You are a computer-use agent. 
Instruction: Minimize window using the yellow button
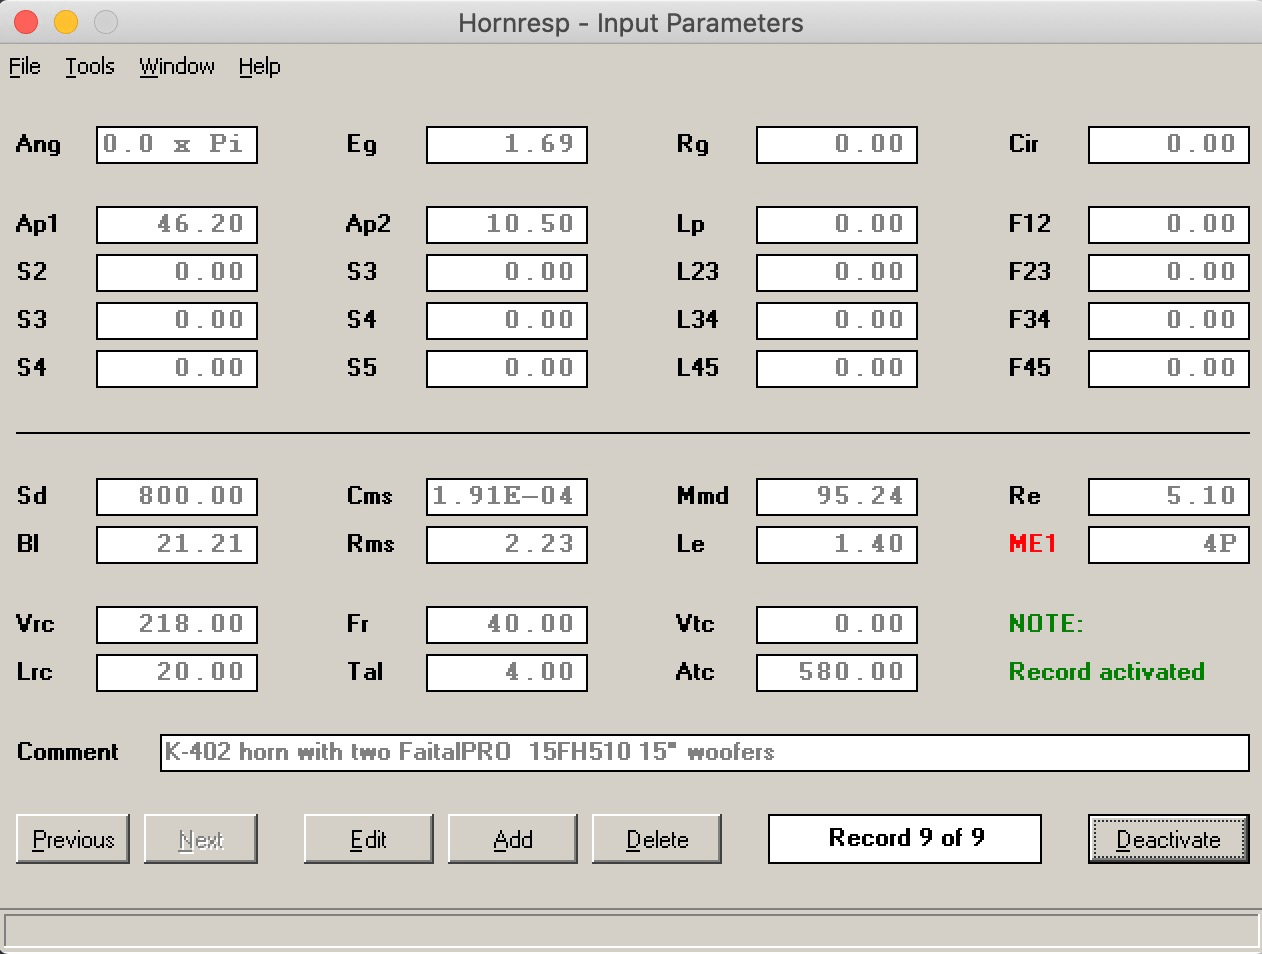coord(66,22)
